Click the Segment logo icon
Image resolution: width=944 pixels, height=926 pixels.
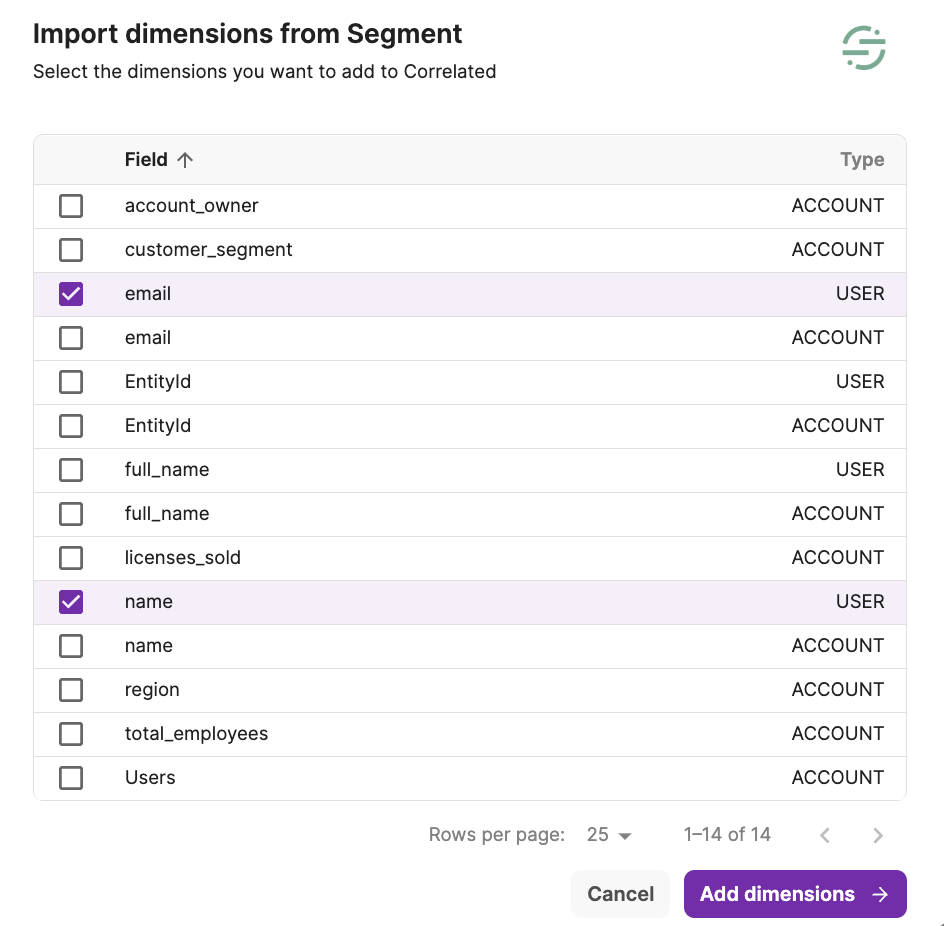tap(863, 48)
